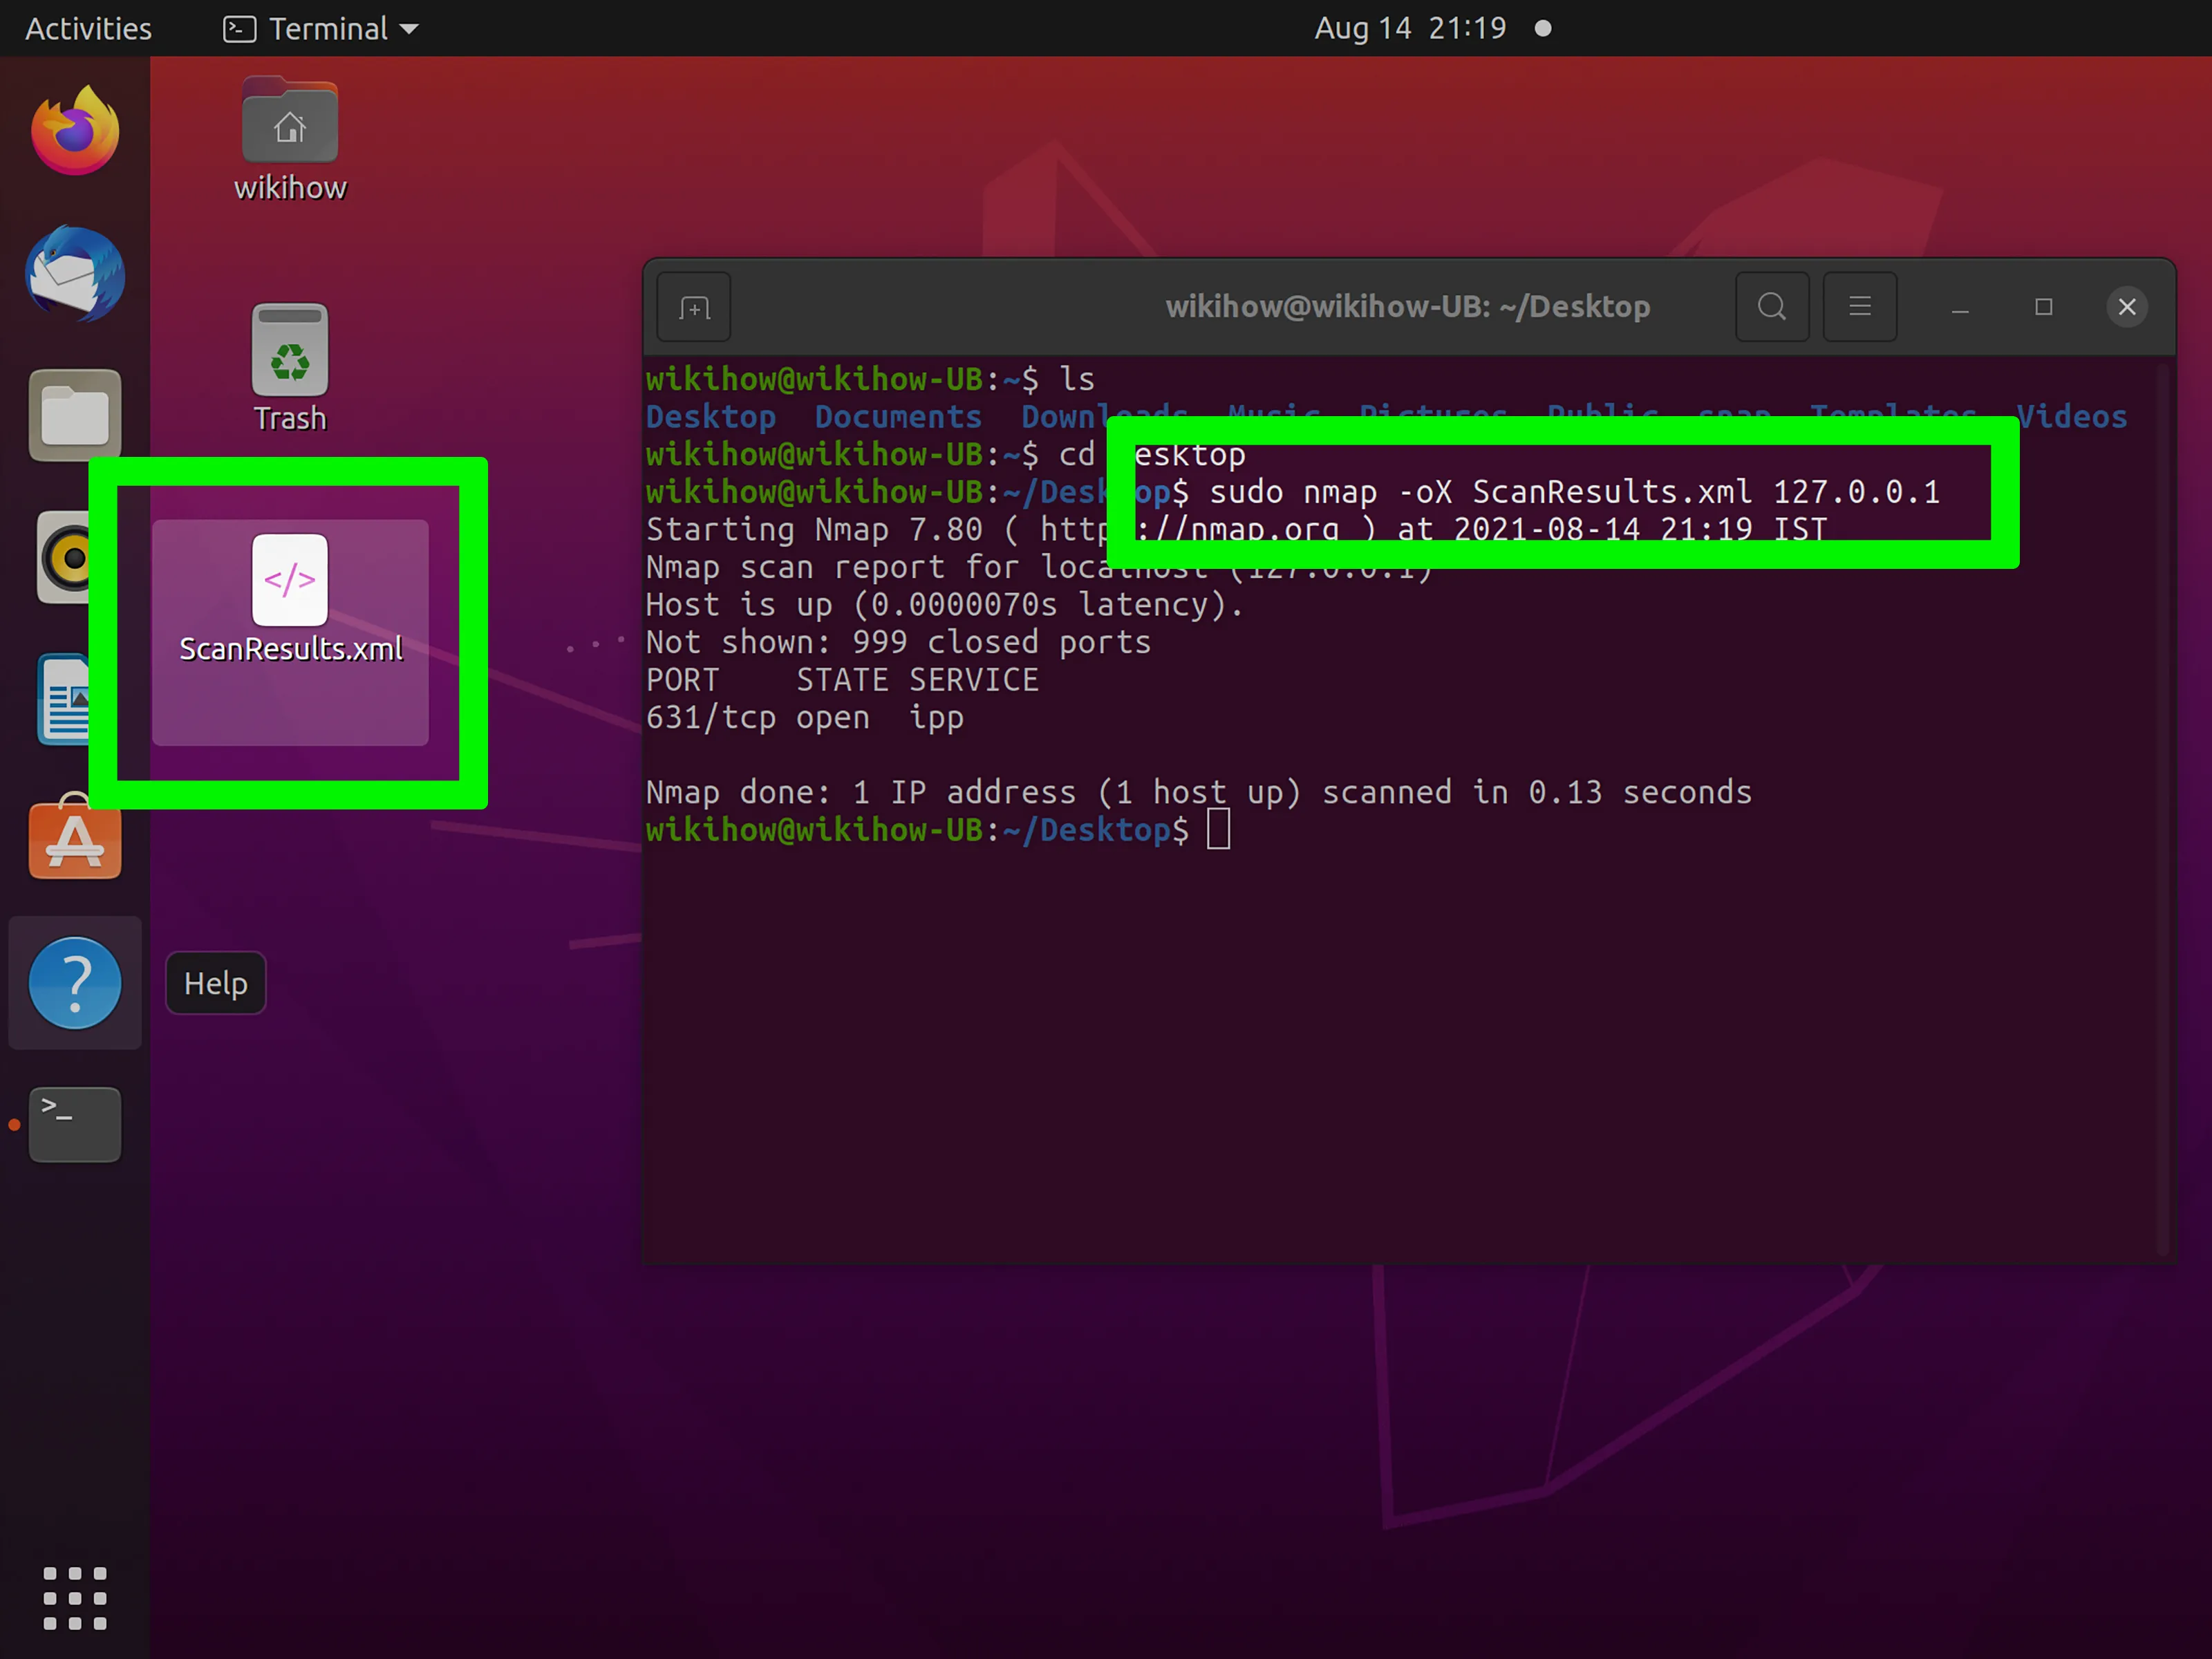2212x1659 pixels.
Task: Close the terminal window
Action: pos(2127,307)
